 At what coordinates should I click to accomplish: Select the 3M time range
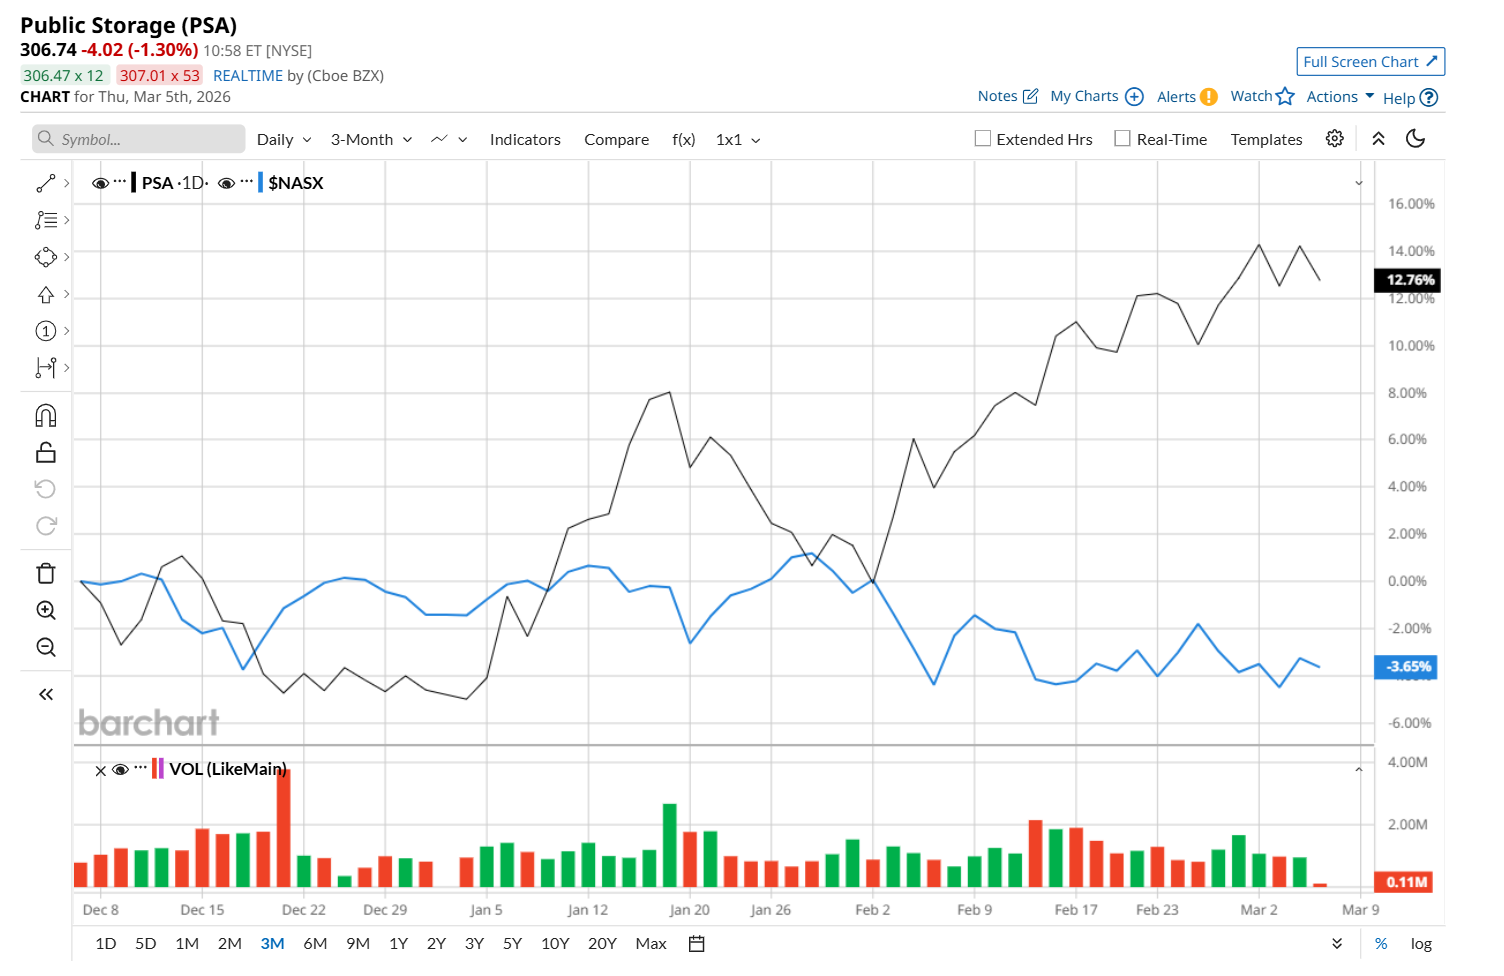pyautogui.click(x=272, y=944)
